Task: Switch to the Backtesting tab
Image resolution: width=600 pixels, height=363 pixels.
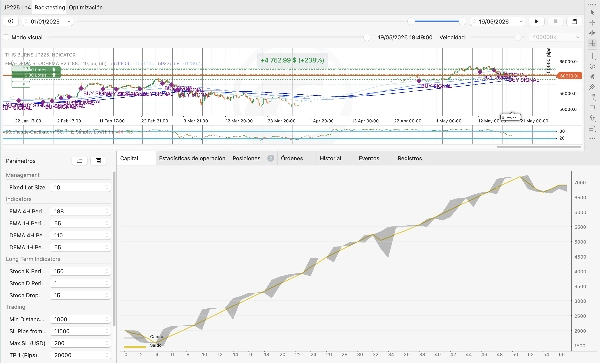Action: pos(49,7)
